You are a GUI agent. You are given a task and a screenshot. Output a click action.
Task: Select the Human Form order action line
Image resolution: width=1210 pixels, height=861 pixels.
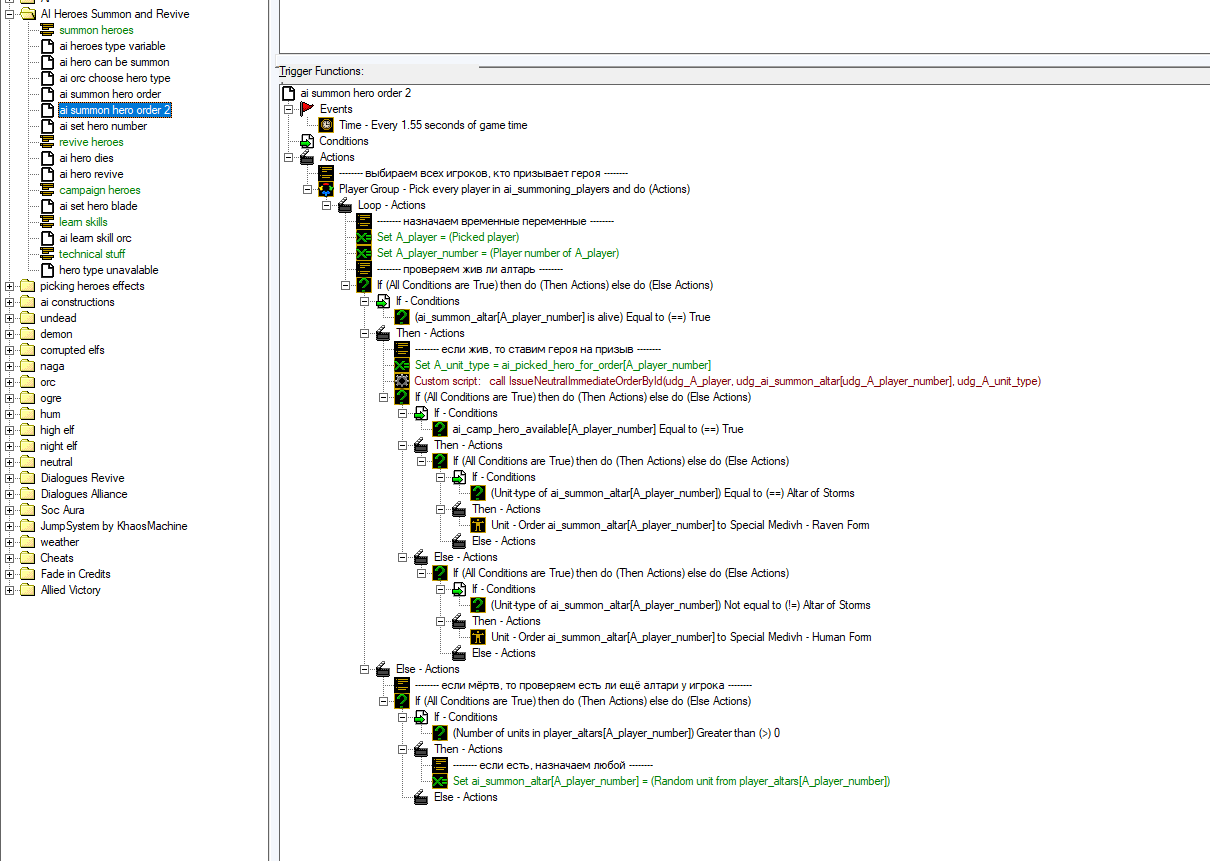coord(680,637)
